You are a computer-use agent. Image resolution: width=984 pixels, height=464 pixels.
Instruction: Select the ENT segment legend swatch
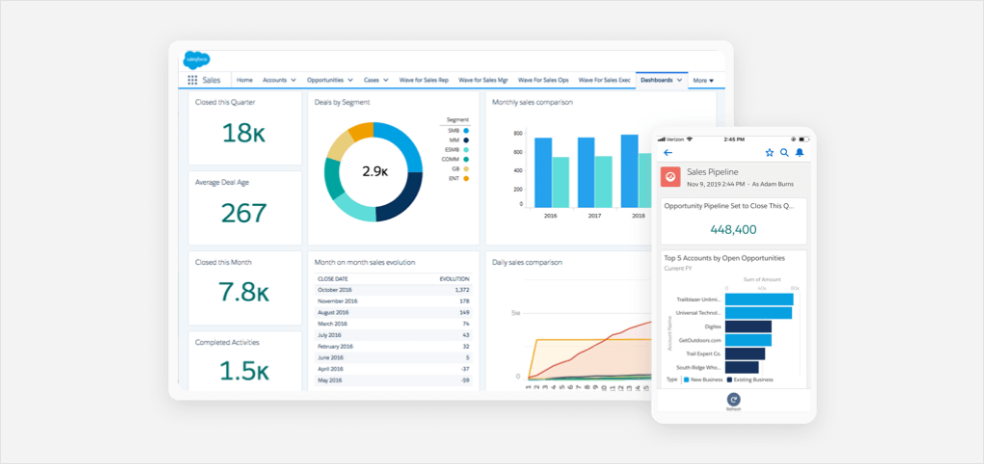point(466,178)
